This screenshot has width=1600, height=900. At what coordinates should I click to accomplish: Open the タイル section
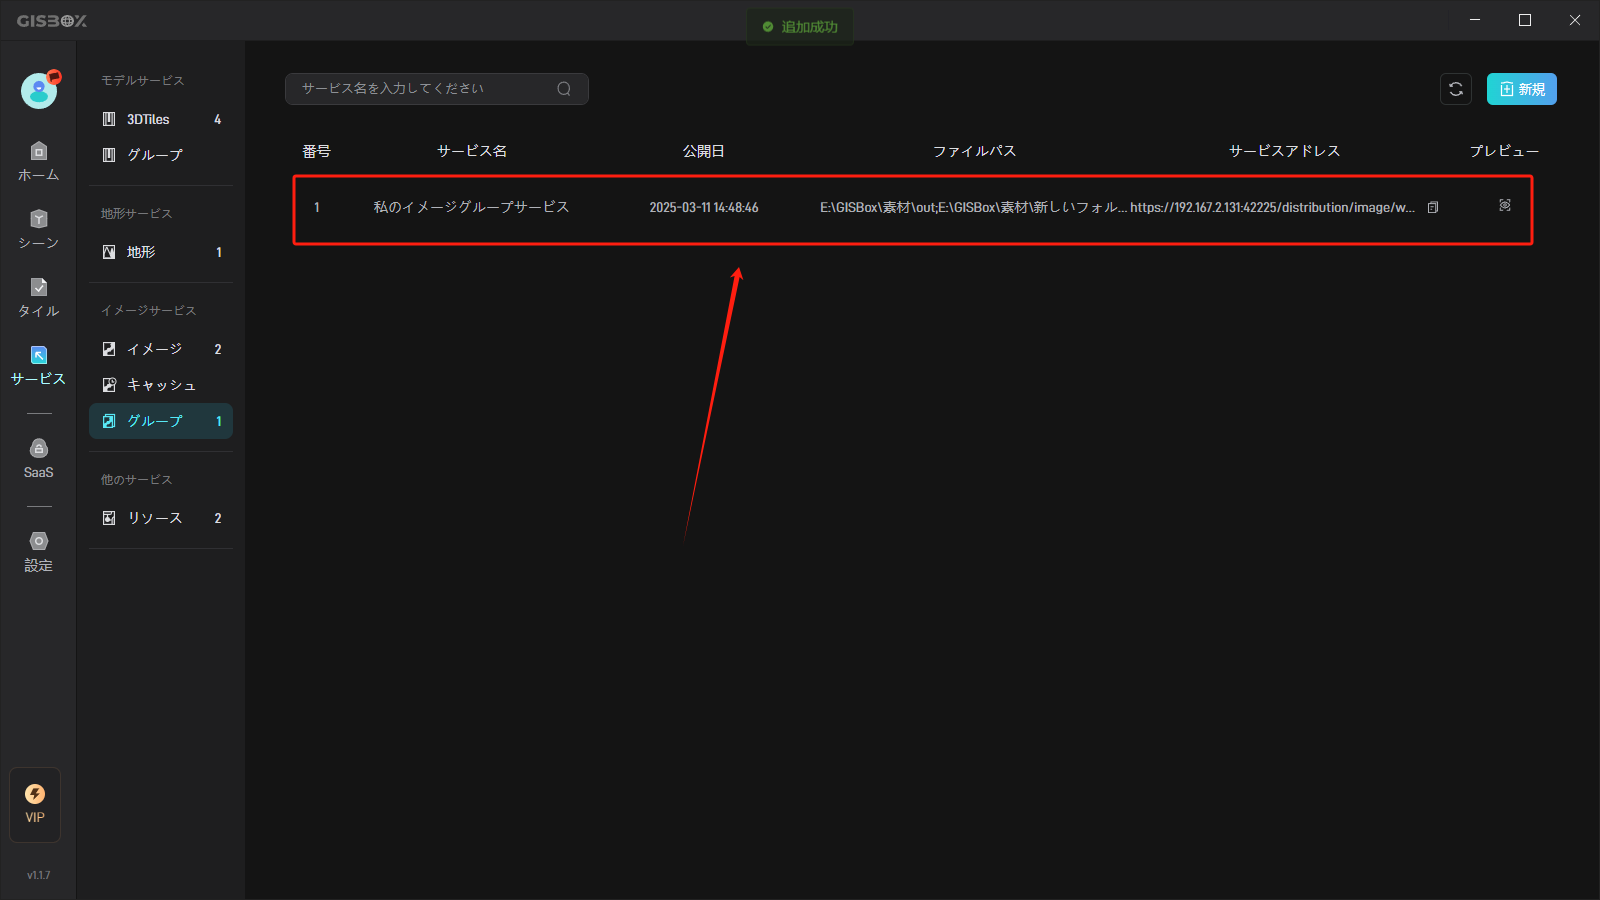38,297
